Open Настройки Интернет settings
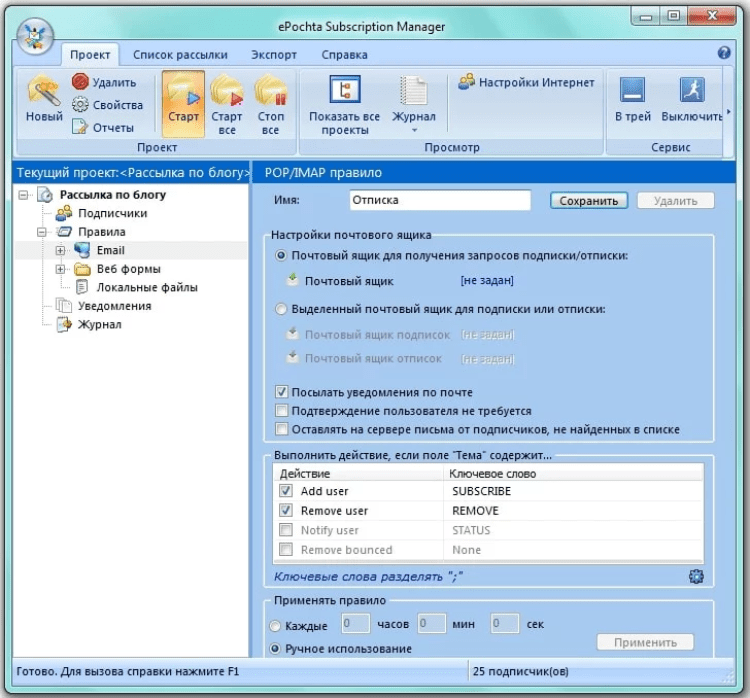Image resolution: width=750 pixels, height=698 pixels. click(x=526, y=82)
